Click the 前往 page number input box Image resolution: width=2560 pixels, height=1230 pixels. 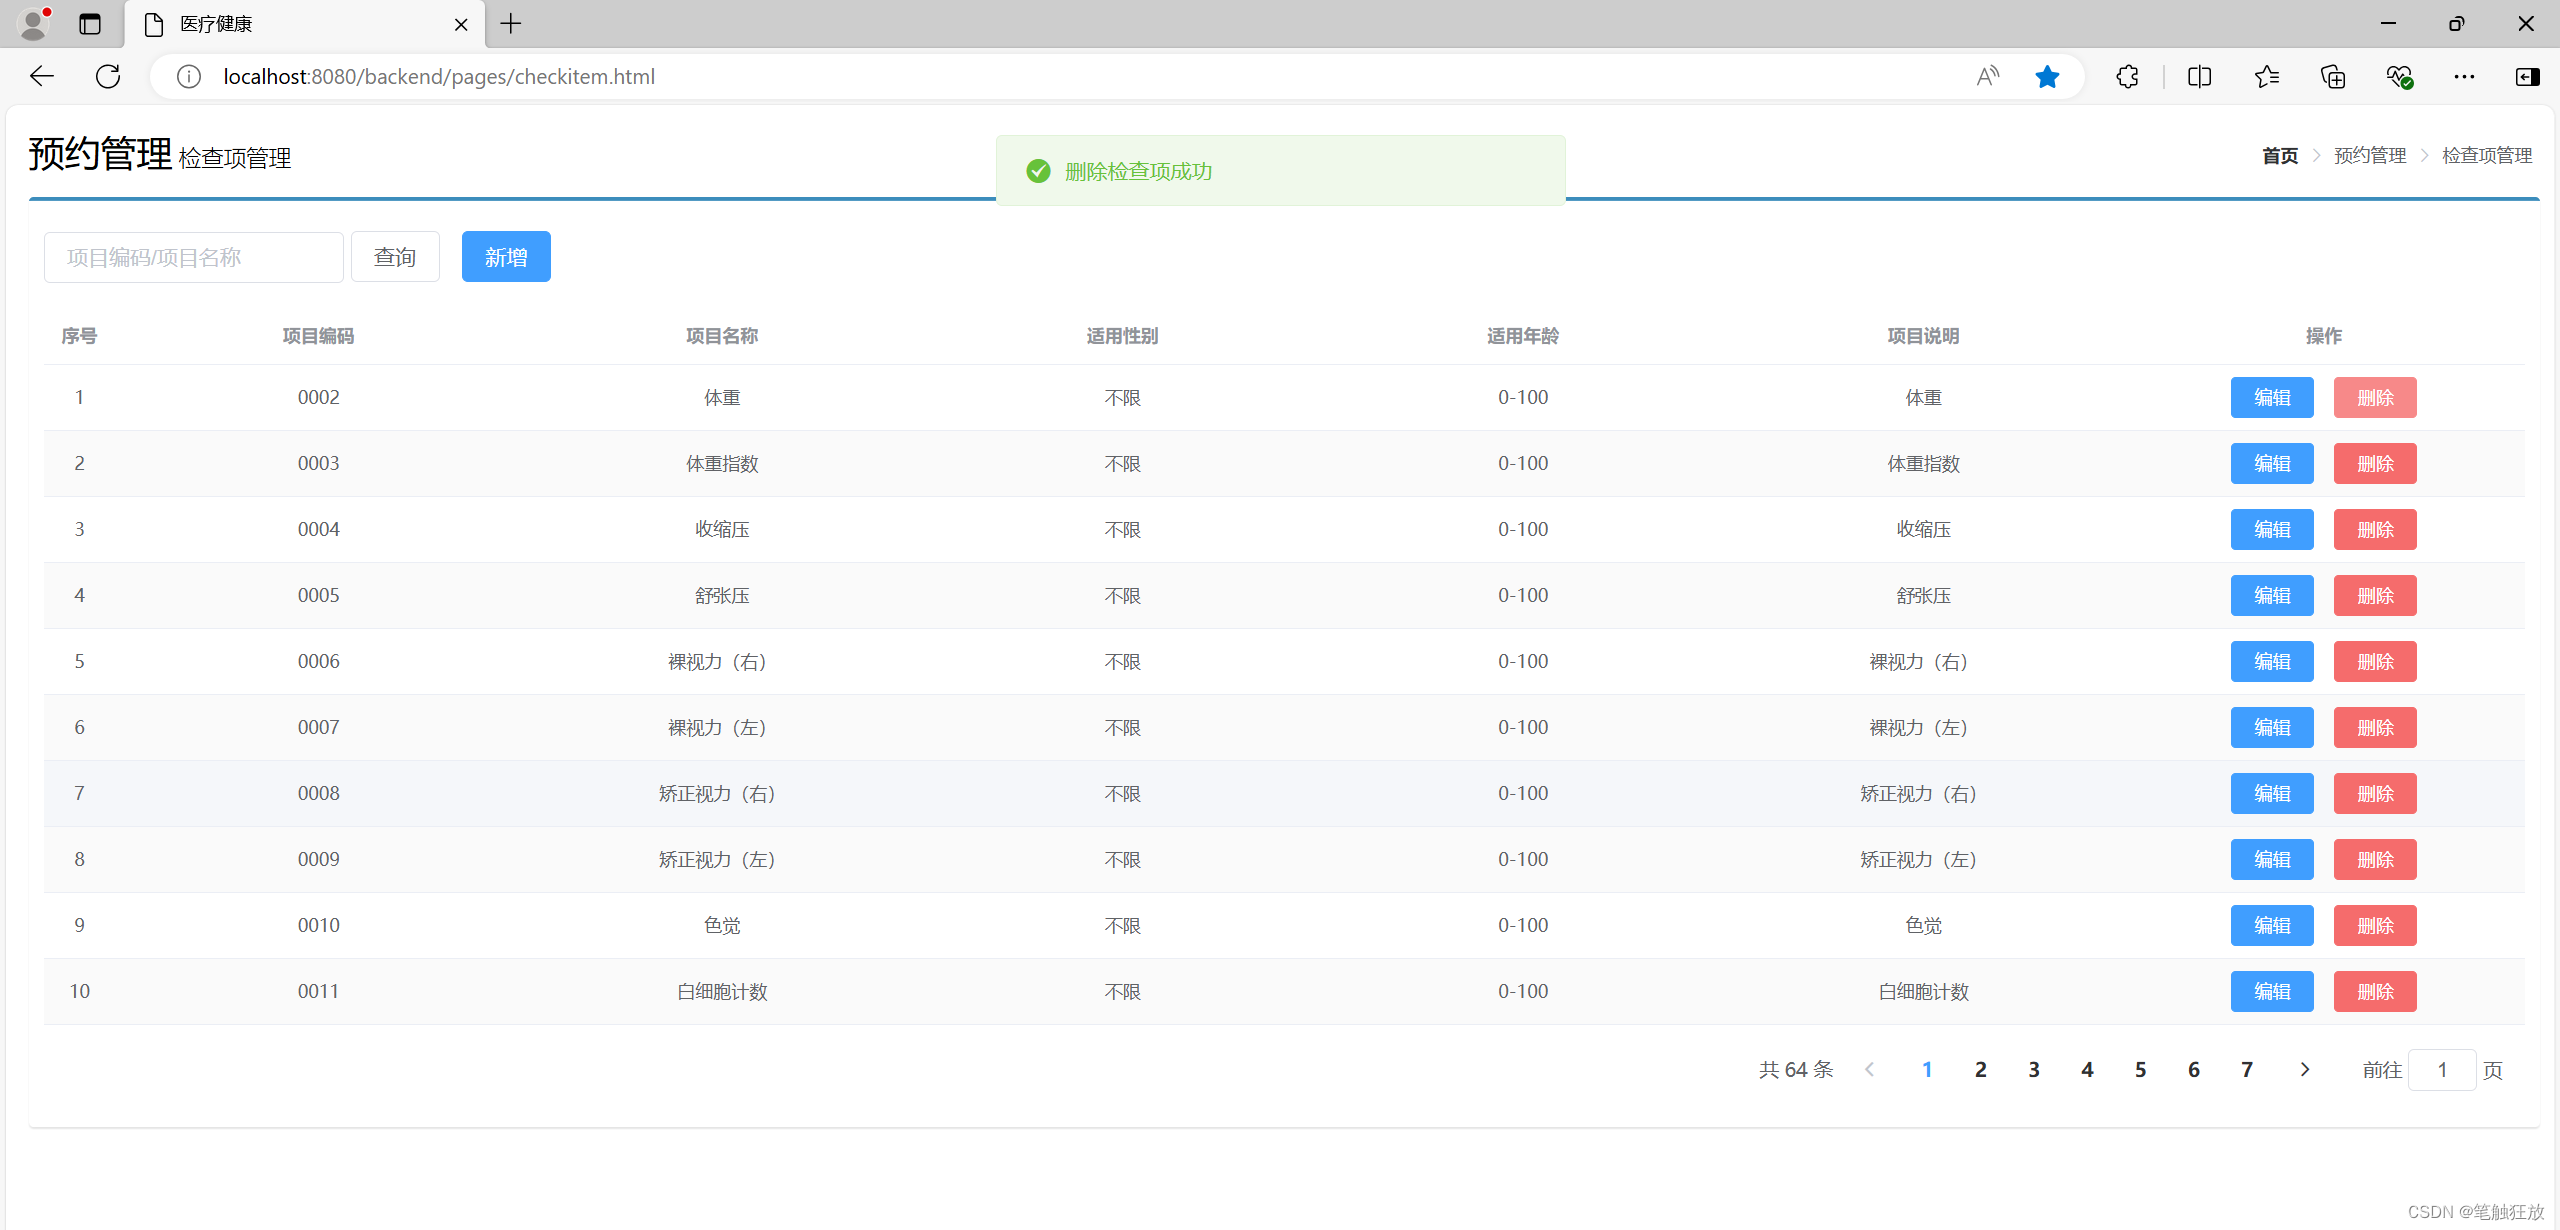click(2442, 1070)
